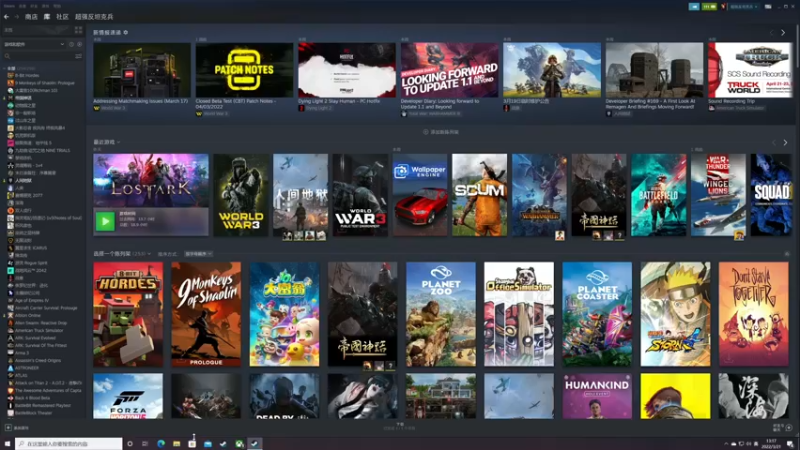This screenshot has width=800, height=450.
Task: Open Developer Briefing #169 news card
Action: click(x=654, y=79)
